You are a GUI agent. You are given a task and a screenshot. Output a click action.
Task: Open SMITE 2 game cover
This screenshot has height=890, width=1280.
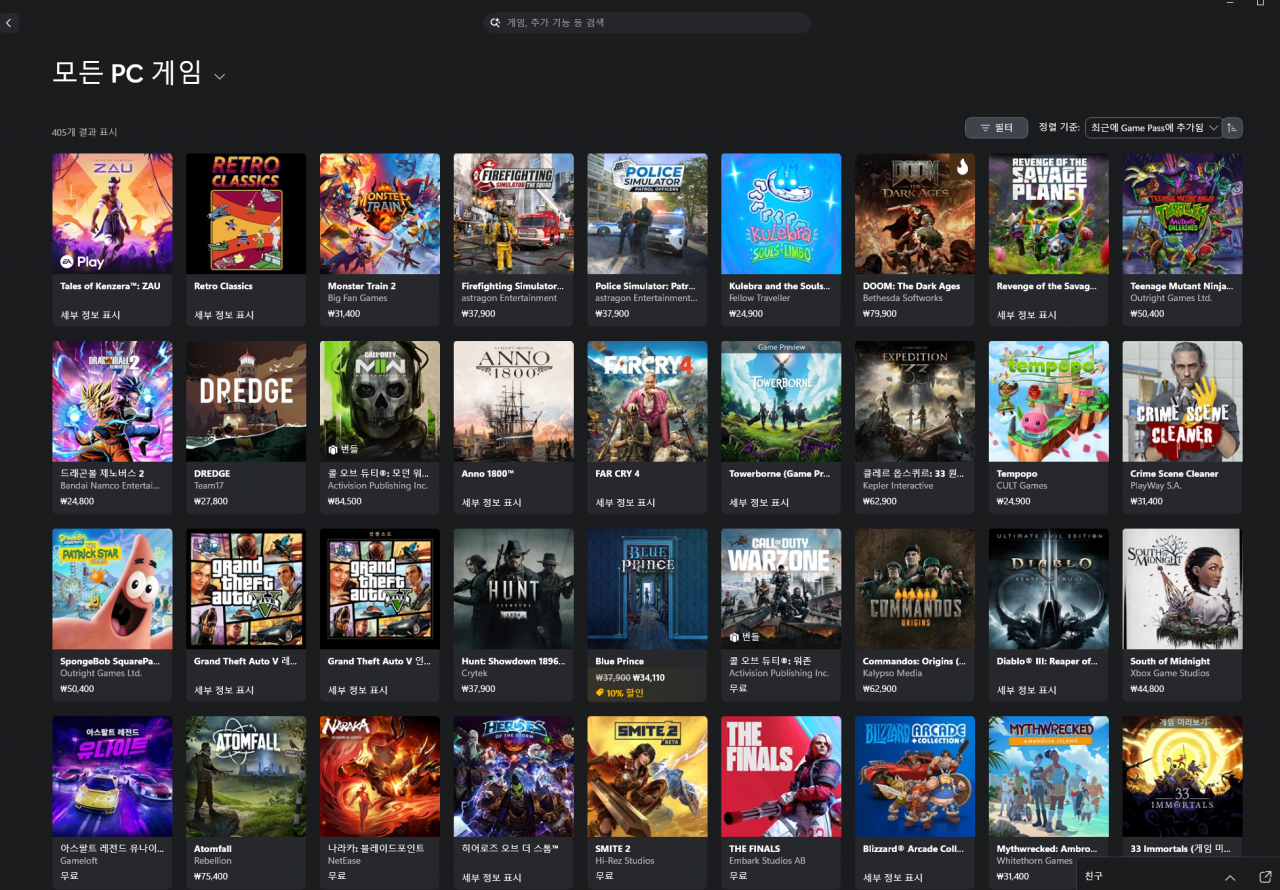647,776
